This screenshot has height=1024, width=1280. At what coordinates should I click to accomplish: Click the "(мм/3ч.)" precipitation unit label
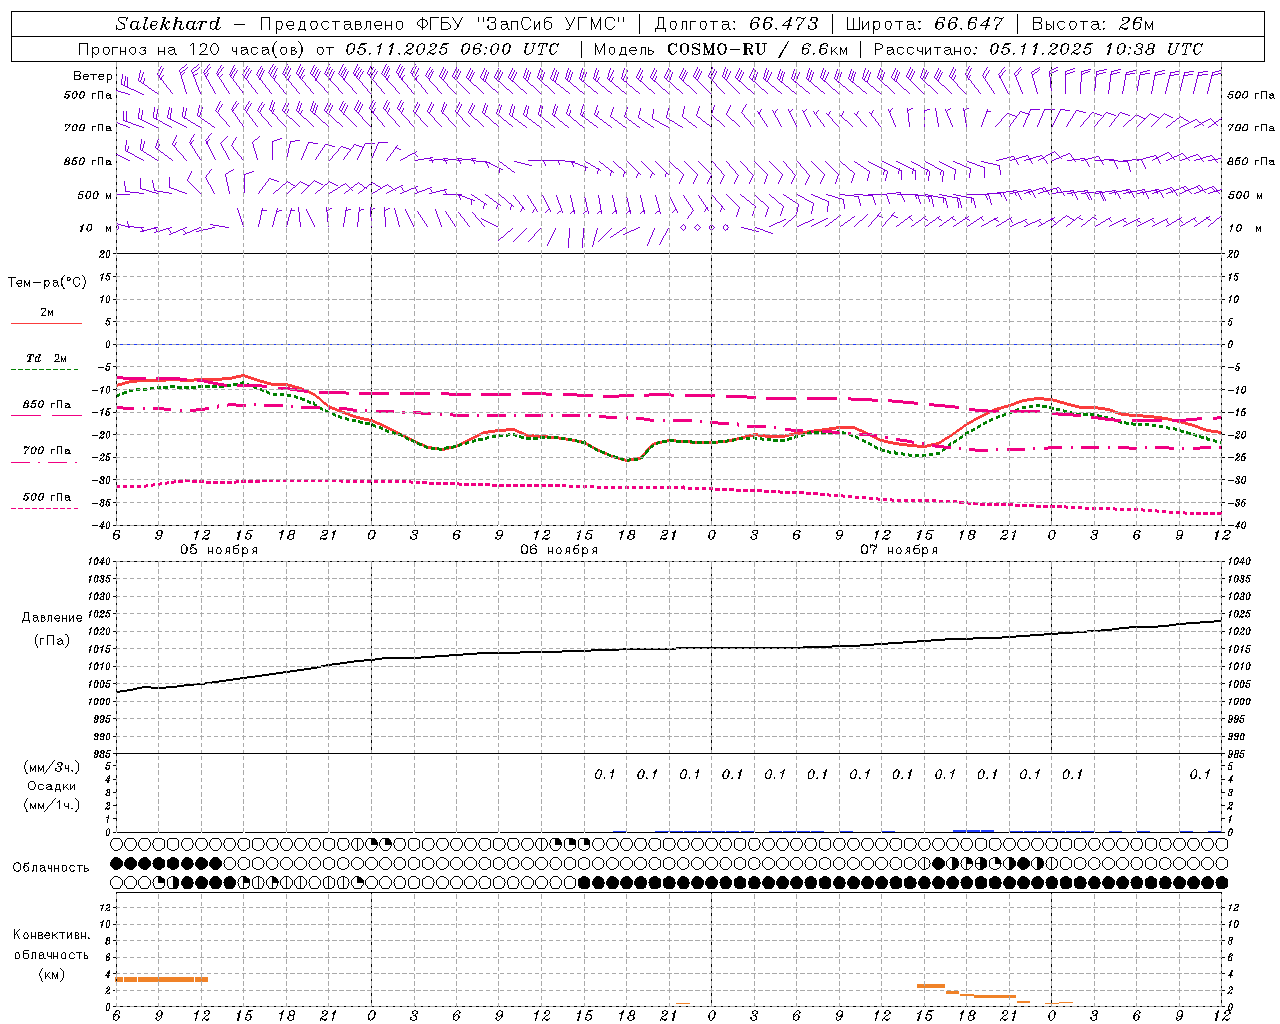pos(51,767)
